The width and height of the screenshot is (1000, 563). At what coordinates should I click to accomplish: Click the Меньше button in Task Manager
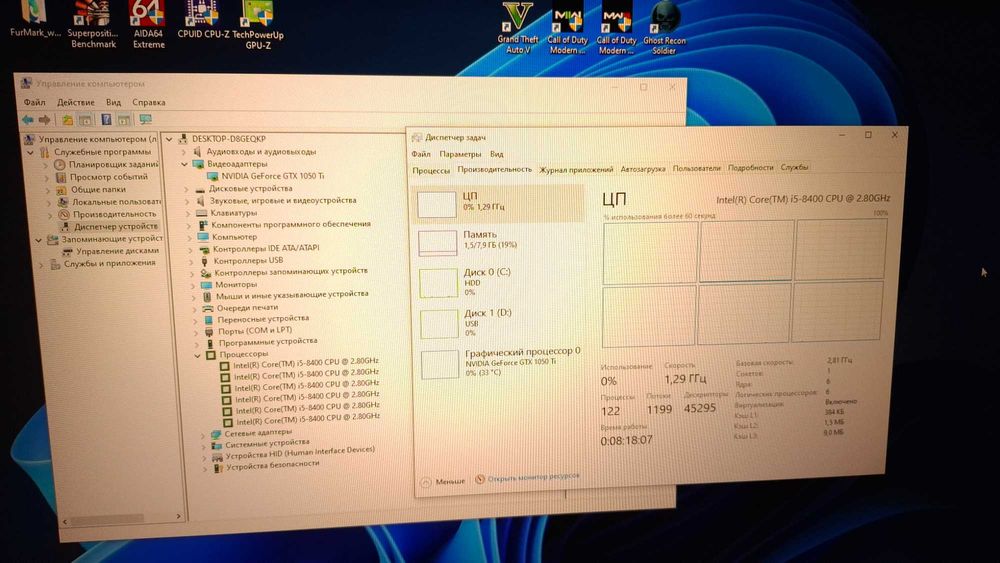[x=443, y=481]
